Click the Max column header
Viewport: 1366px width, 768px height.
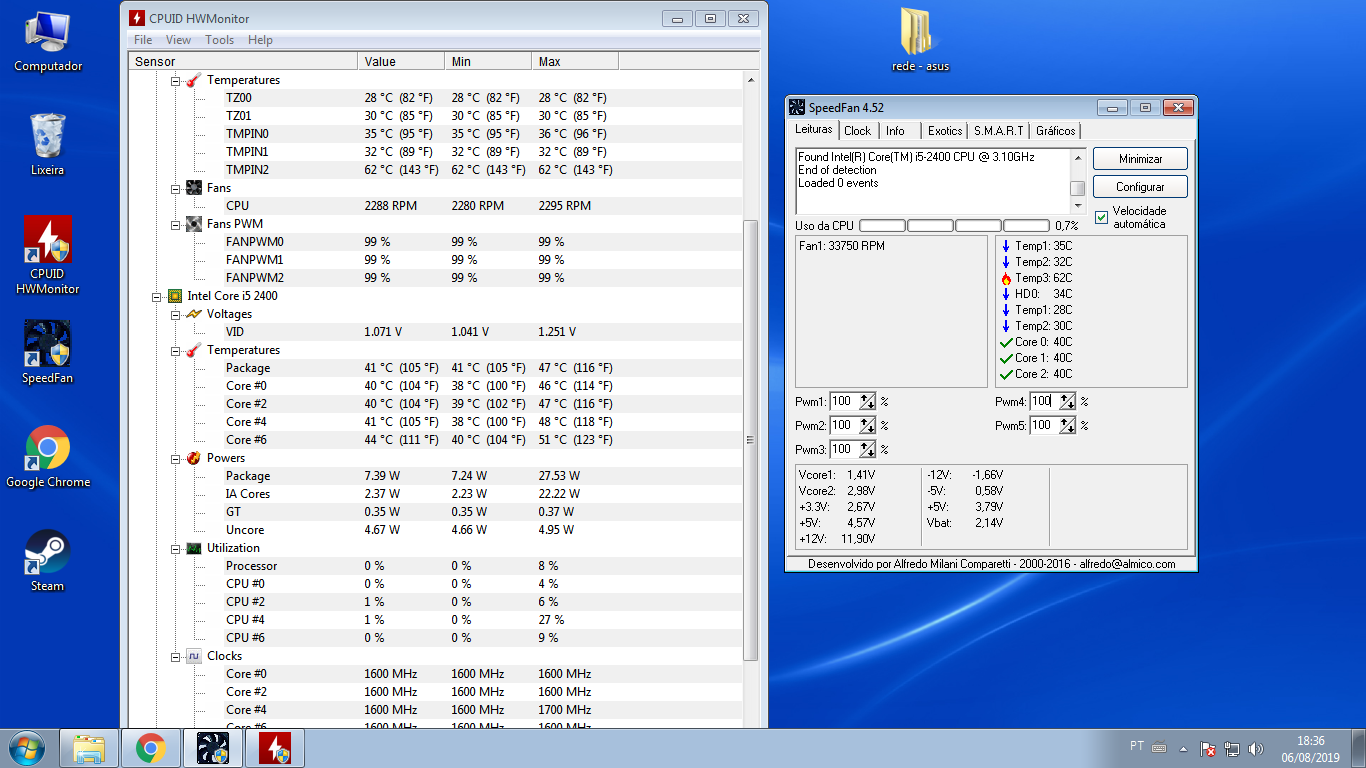point(575,62)
